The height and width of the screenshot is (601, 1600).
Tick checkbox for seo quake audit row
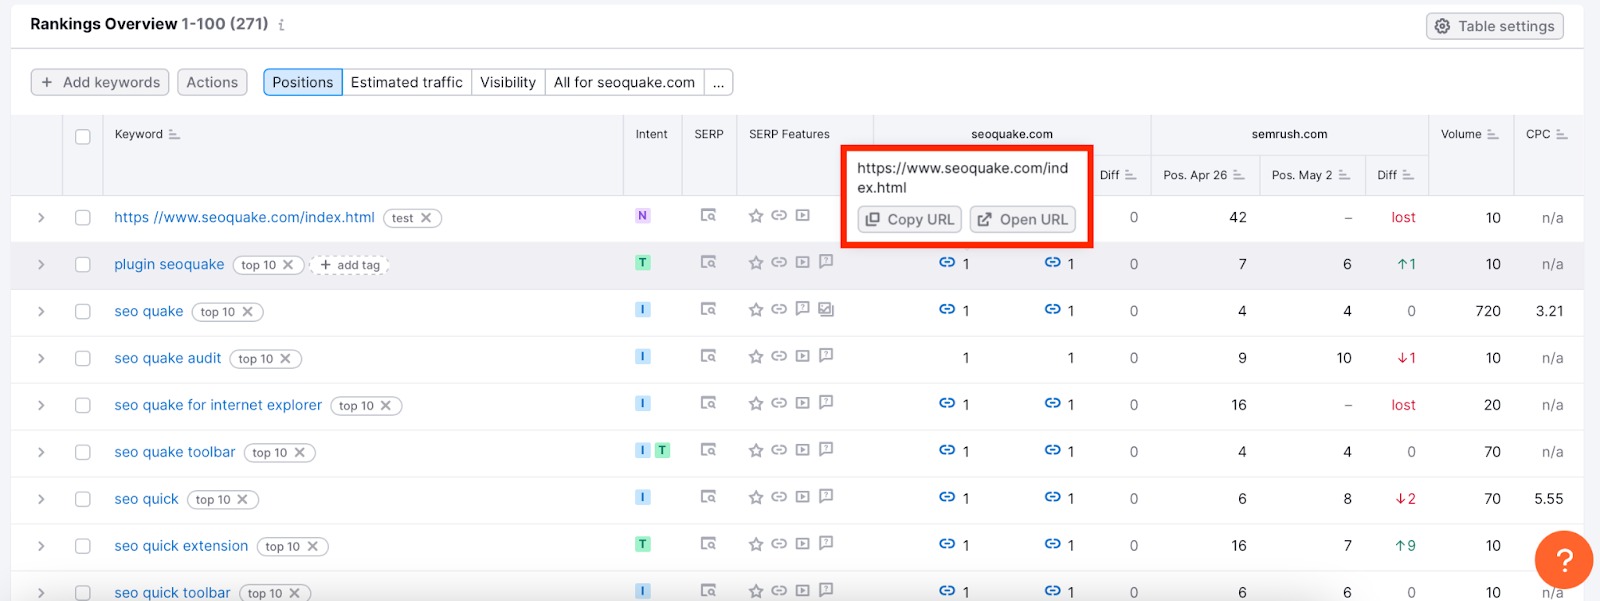(83, 359)
